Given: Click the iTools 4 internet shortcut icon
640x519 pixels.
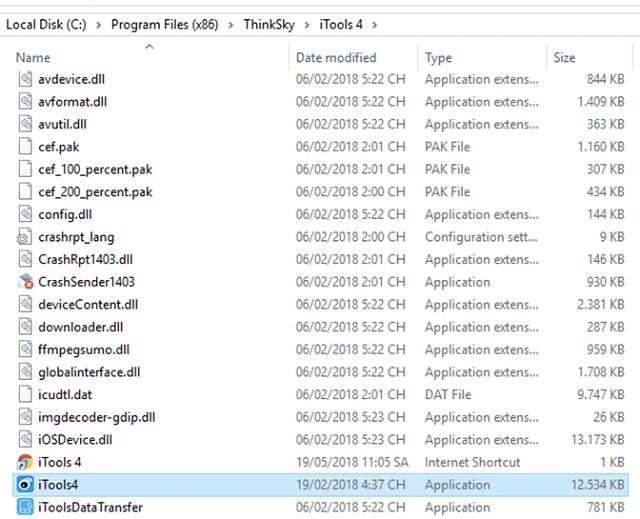Looking at the screenshot, I should (x=25, y=462).
